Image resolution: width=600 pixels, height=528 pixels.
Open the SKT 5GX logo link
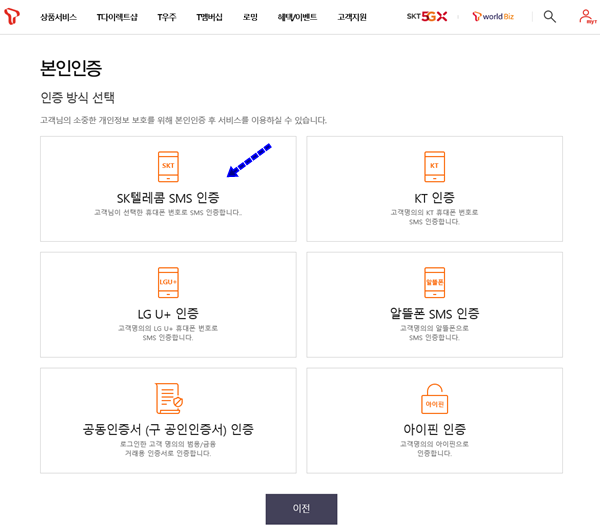click(427, 16)
